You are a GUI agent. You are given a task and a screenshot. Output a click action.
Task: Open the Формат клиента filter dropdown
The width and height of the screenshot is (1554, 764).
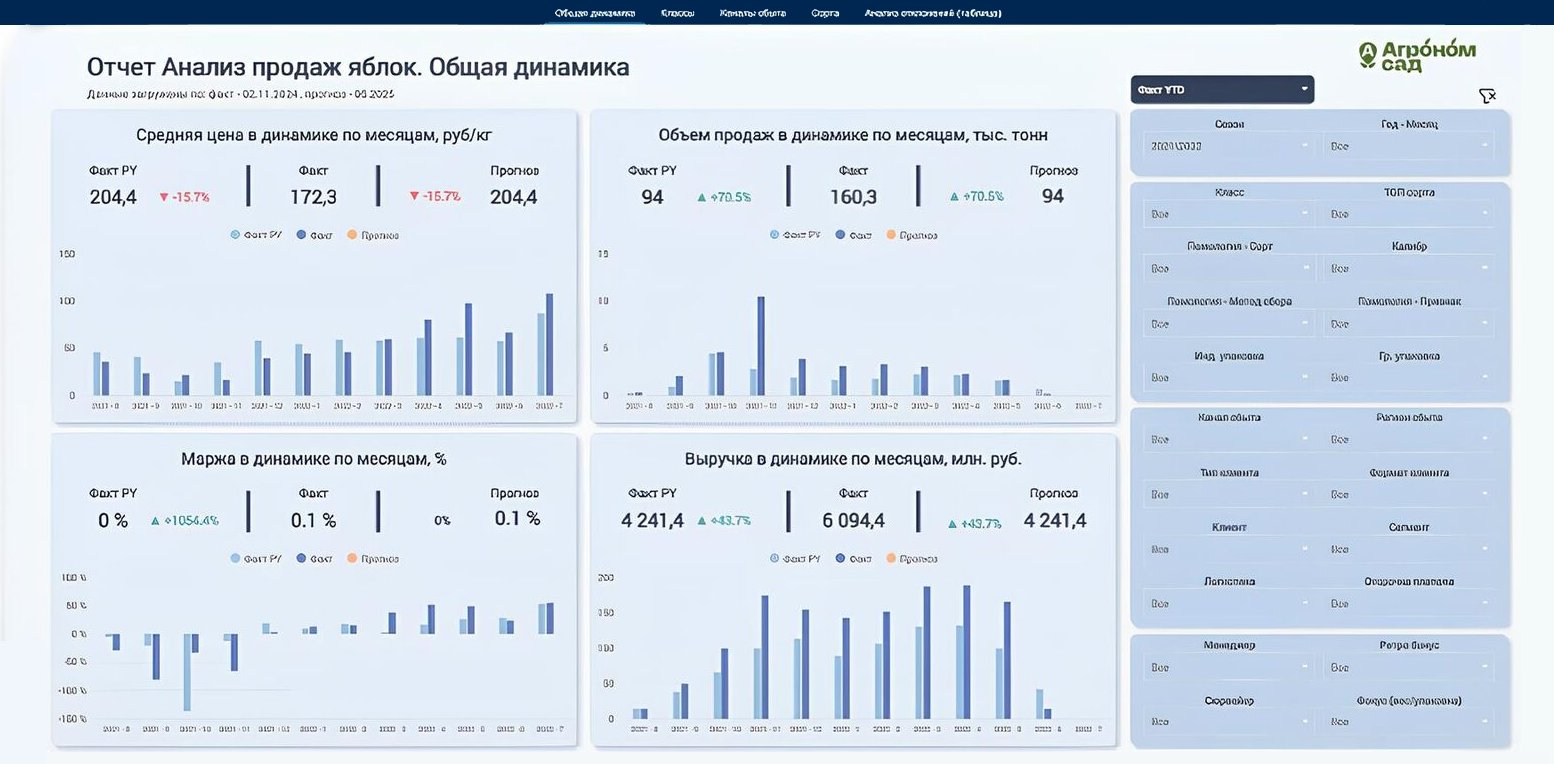click(1408, 495)
